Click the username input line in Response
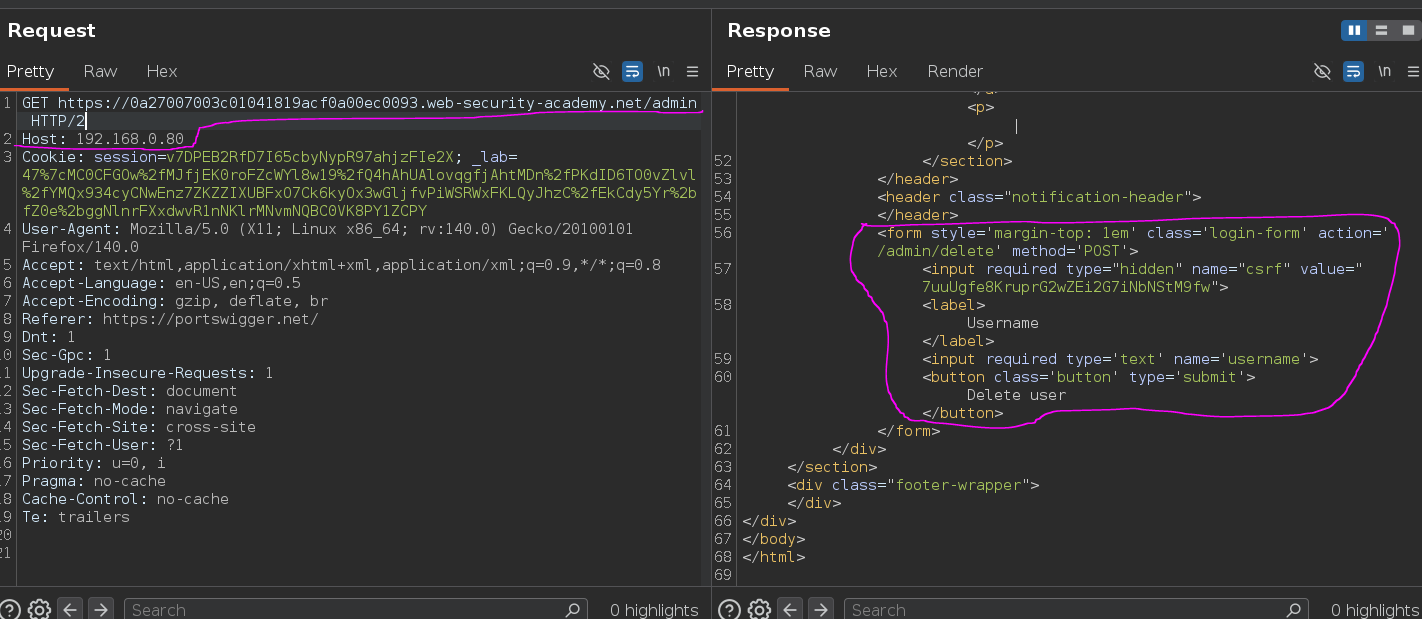This screenshot has width=1422, height=619. click(x=1120, y=359)
